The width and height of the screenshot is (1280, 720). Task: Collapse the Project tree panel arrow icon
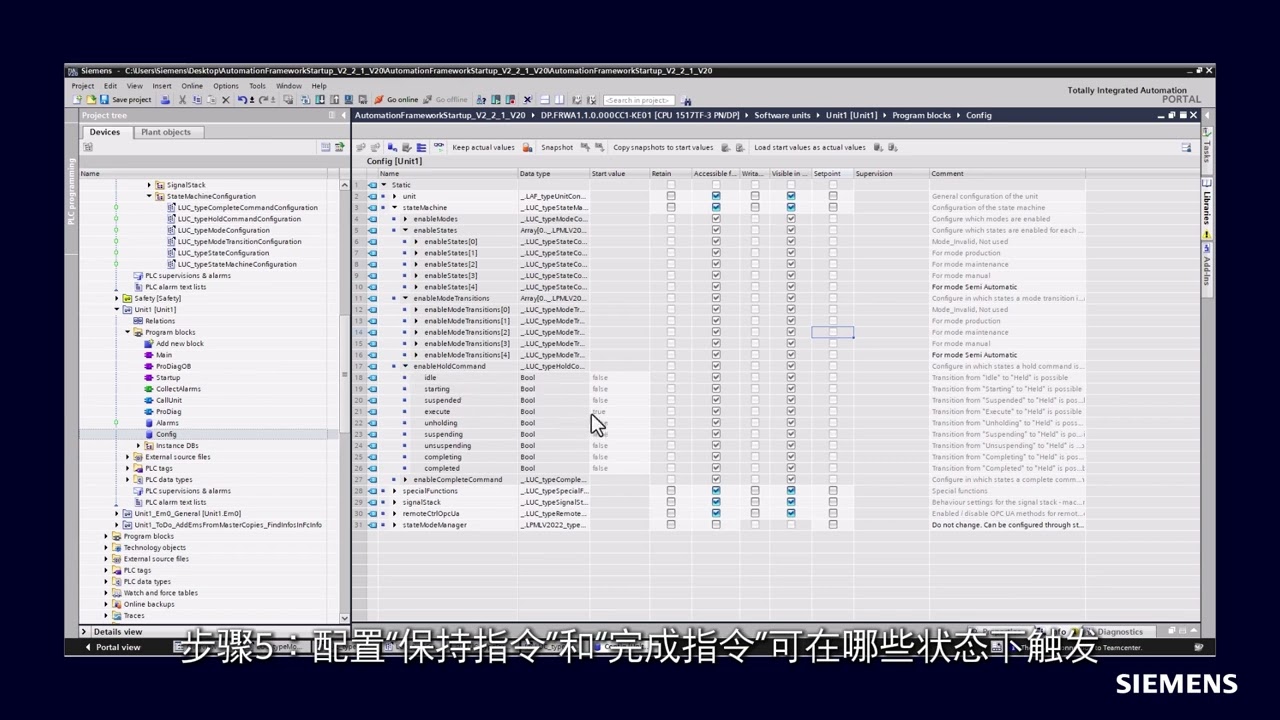click(x=343, y=115)
